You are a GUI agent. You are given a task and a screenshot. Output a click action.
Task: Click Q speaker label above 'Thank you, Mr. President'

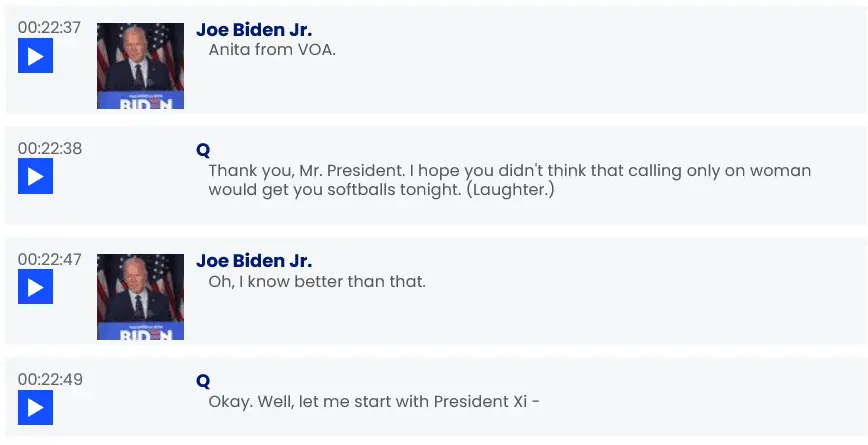click(203, 150)
